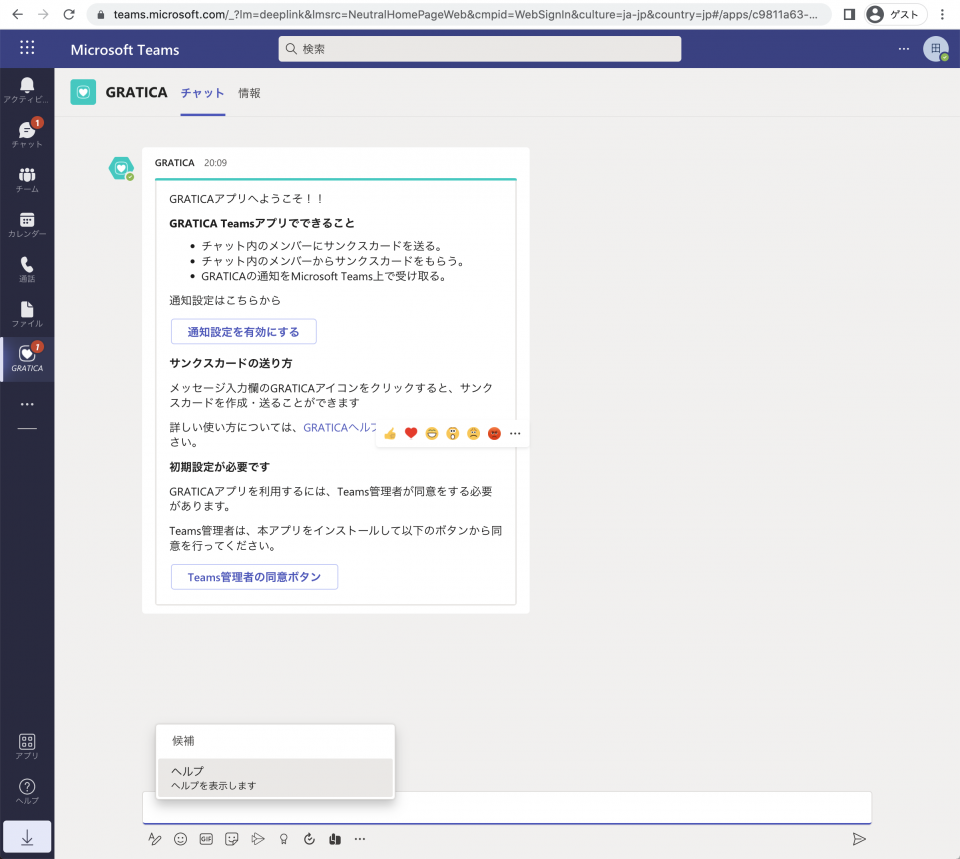React with the laughing emoji
960x859 pixels.
pyautogui.click(x=432, y=433)
